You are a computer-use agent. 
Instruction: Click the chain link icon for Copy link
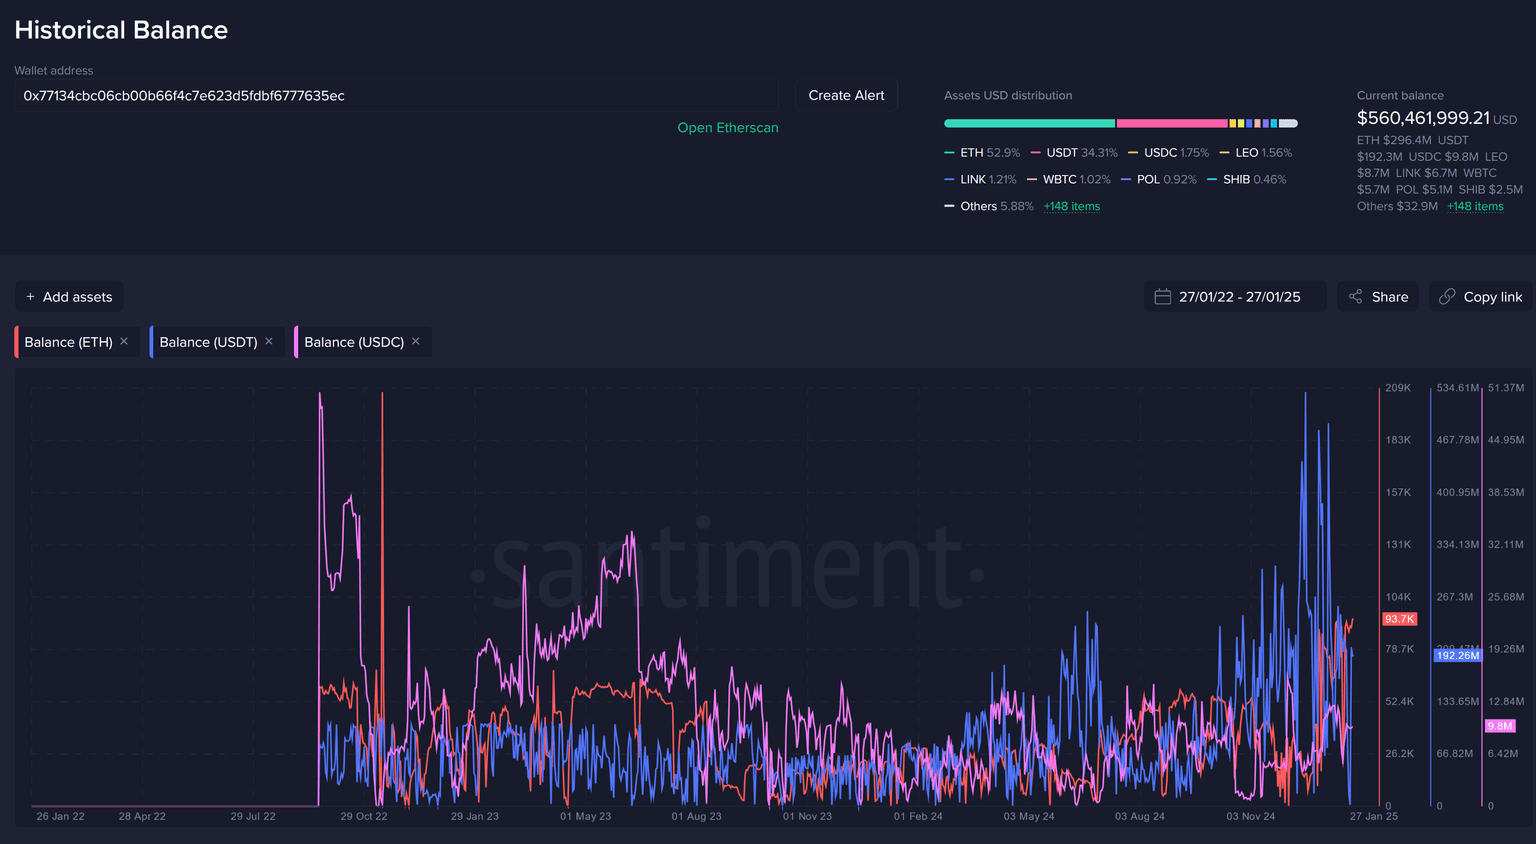[x=1447, y=297]
